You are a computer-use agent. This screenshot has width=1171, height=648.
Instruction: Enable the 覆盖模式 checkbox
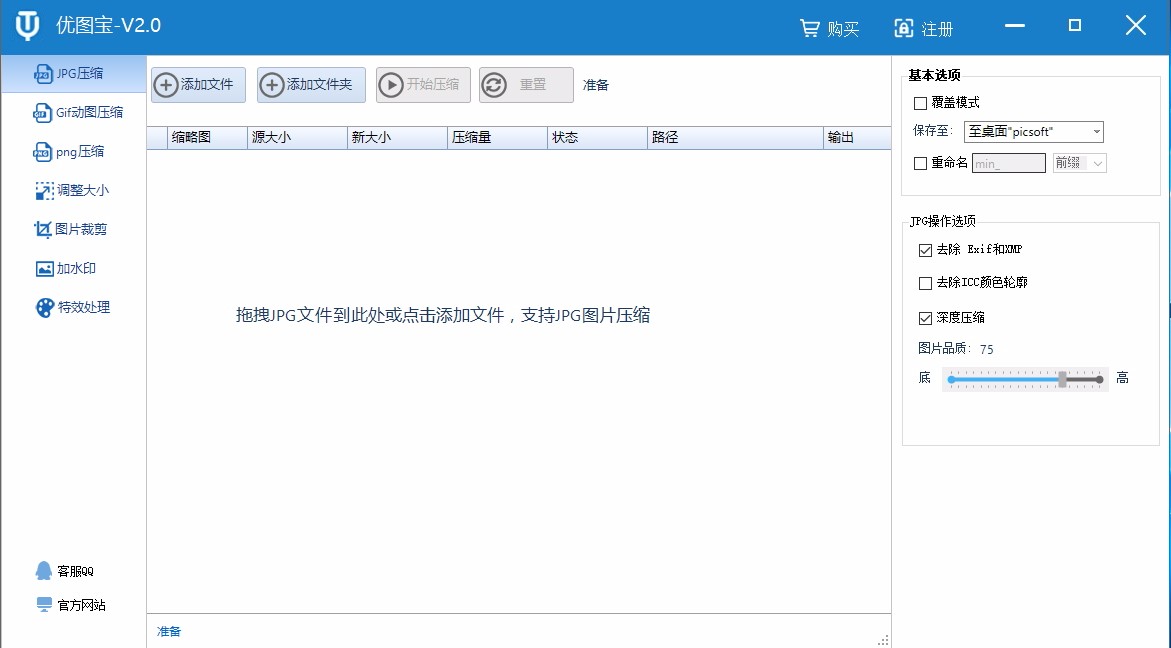(x=921, y=103)
